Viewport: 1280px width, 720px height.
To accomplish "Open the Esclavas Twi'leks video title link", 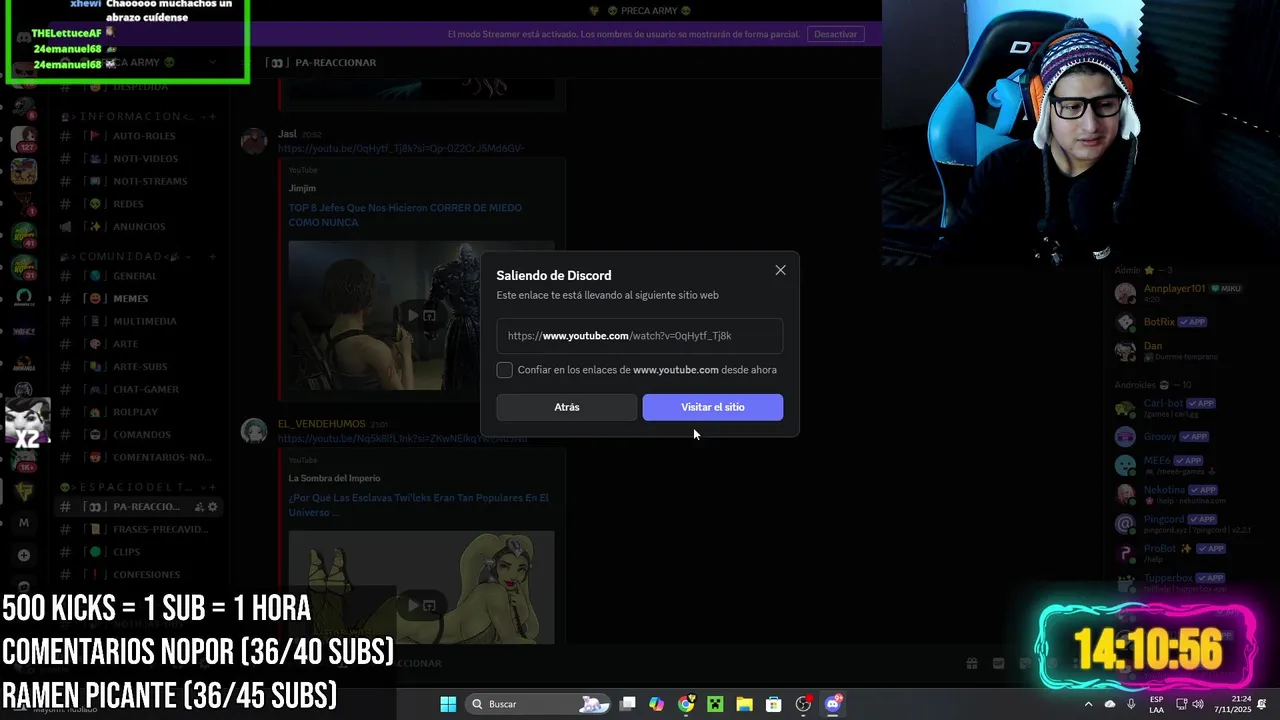I will tap(418, 505).
